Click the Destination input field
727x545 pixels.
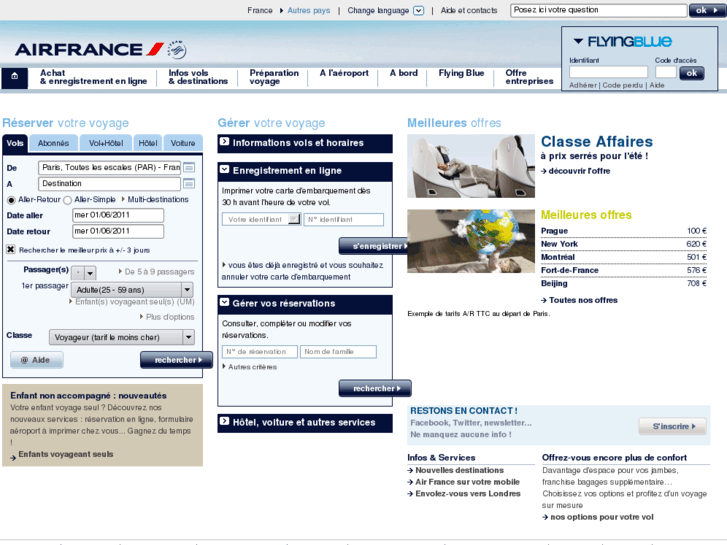[109, 184]
